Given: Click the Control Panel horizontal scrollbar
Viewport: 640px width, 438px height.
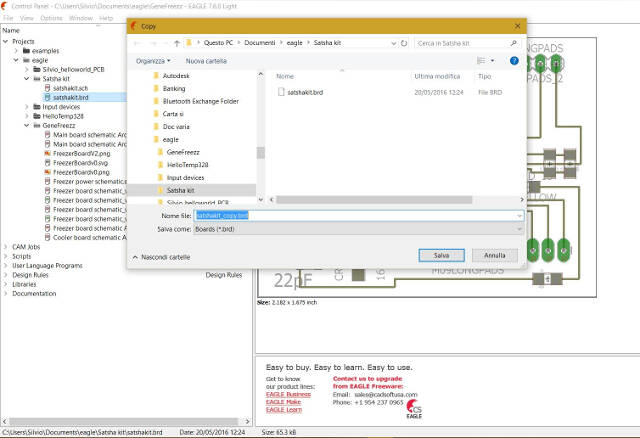Looking at the screenshot, I should [123, 421].
